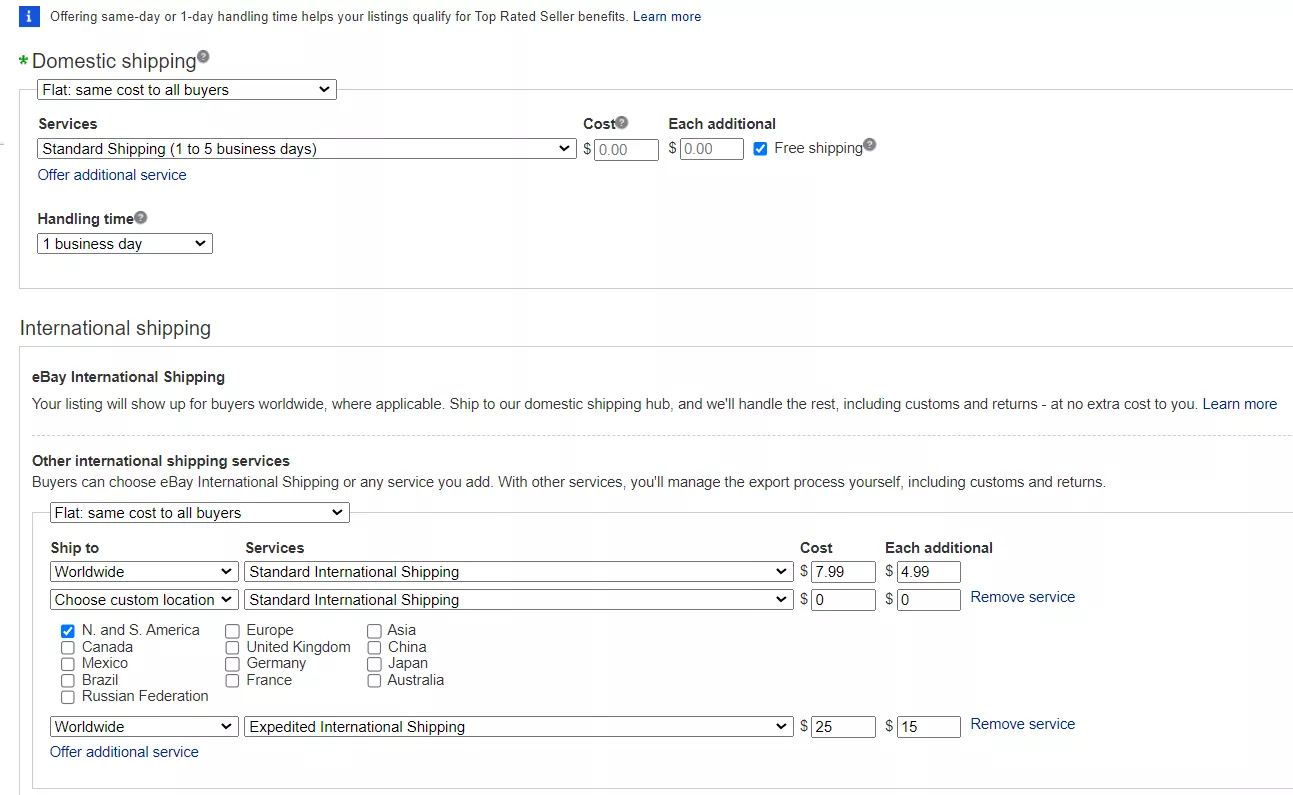The image size is (1293, 795).
Task: Click help icon next to Domestic shipping heading
Action: (x=203, y=57)
